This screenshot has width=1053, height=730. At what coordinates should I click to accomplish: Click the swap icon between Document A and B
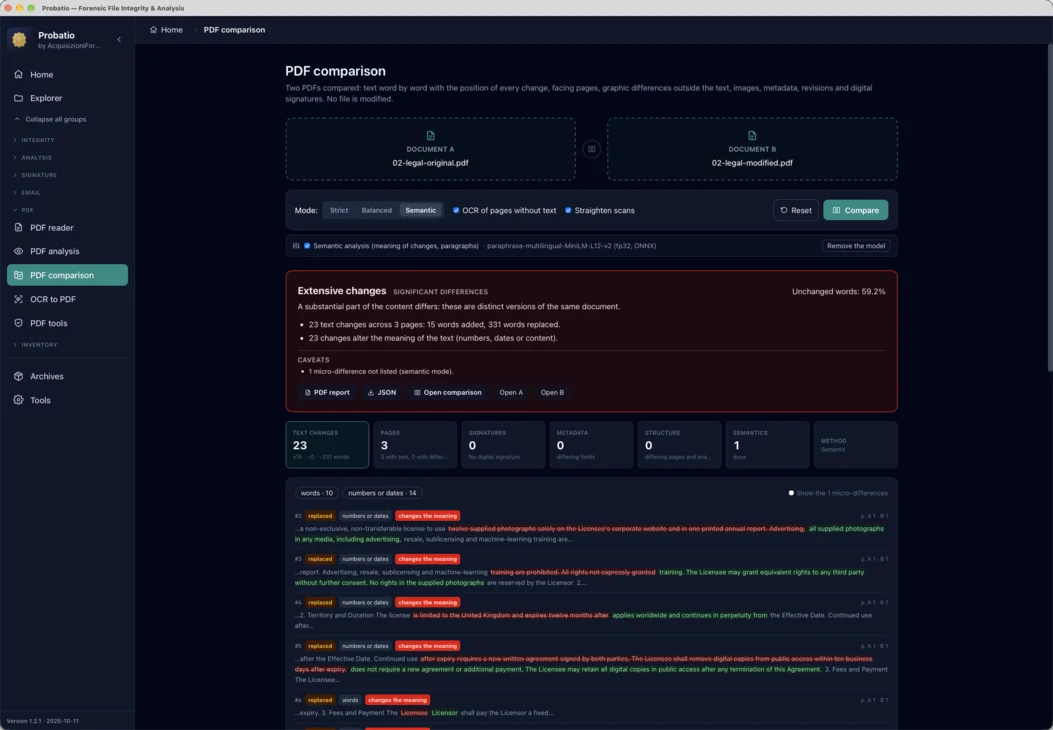pyautogui.click(x=591, y=149)
